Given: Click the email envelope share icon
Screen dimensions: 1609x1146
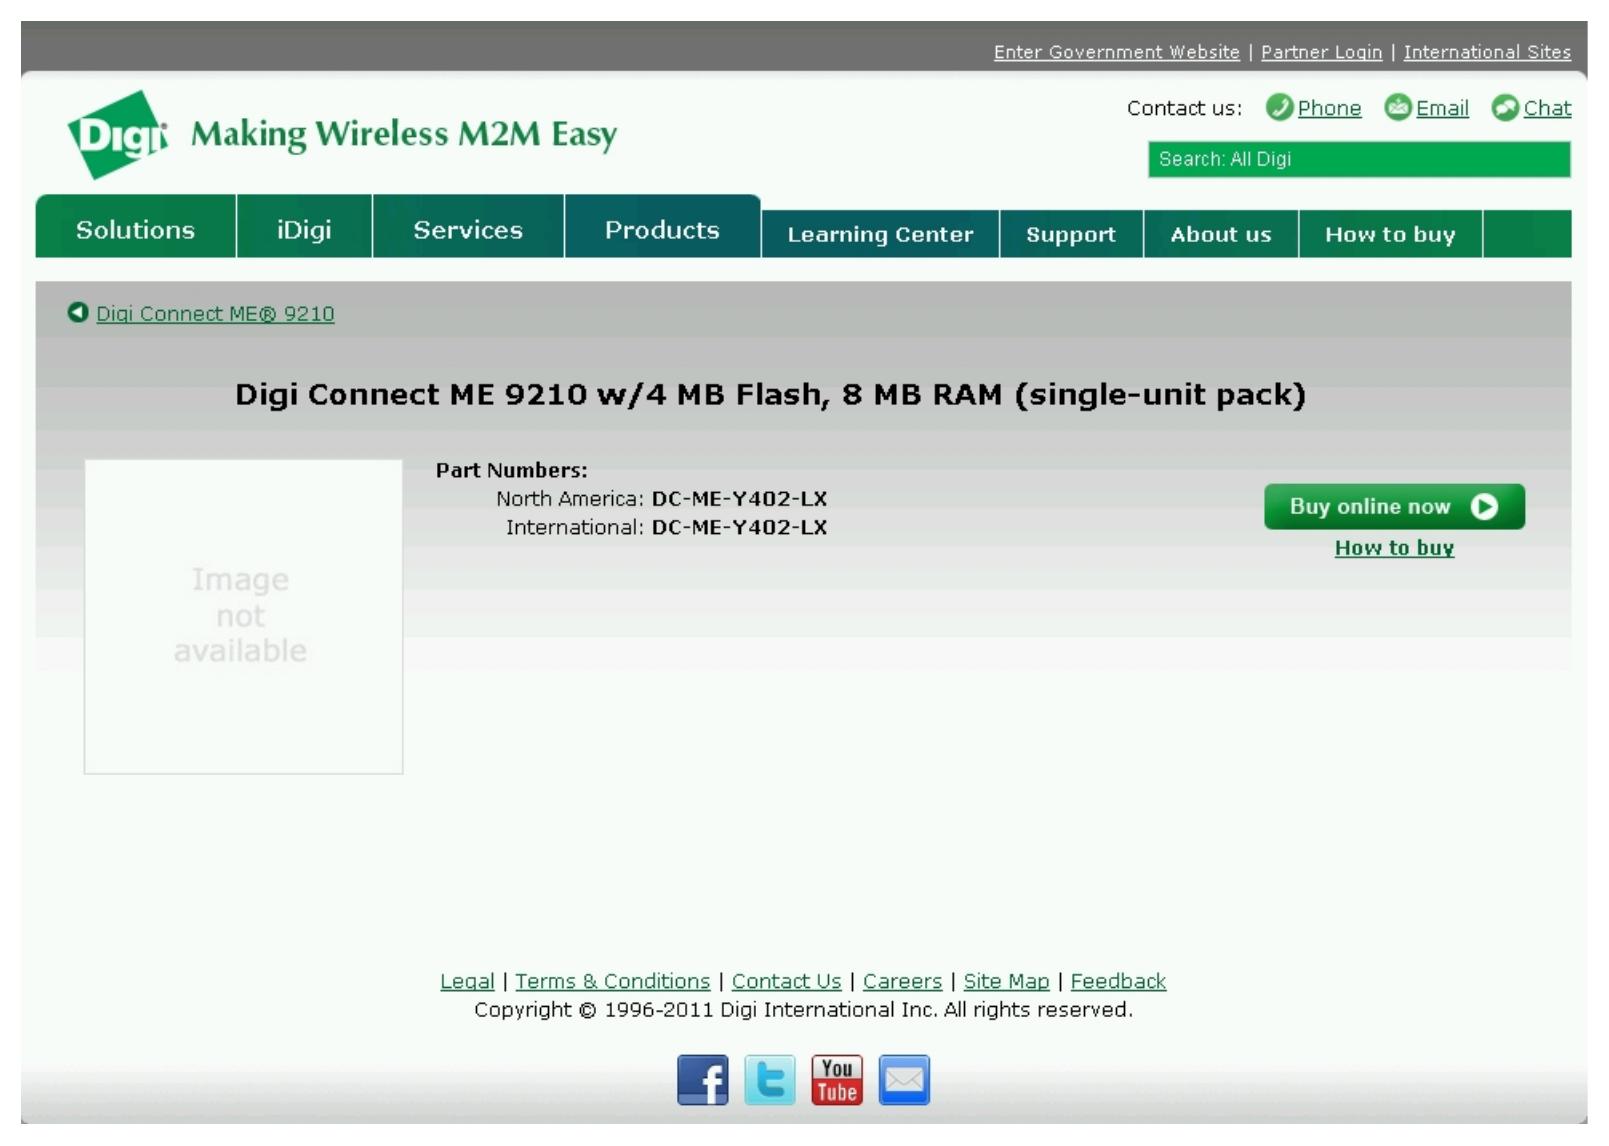Looking at the screenshot, I should point(904,1080).
